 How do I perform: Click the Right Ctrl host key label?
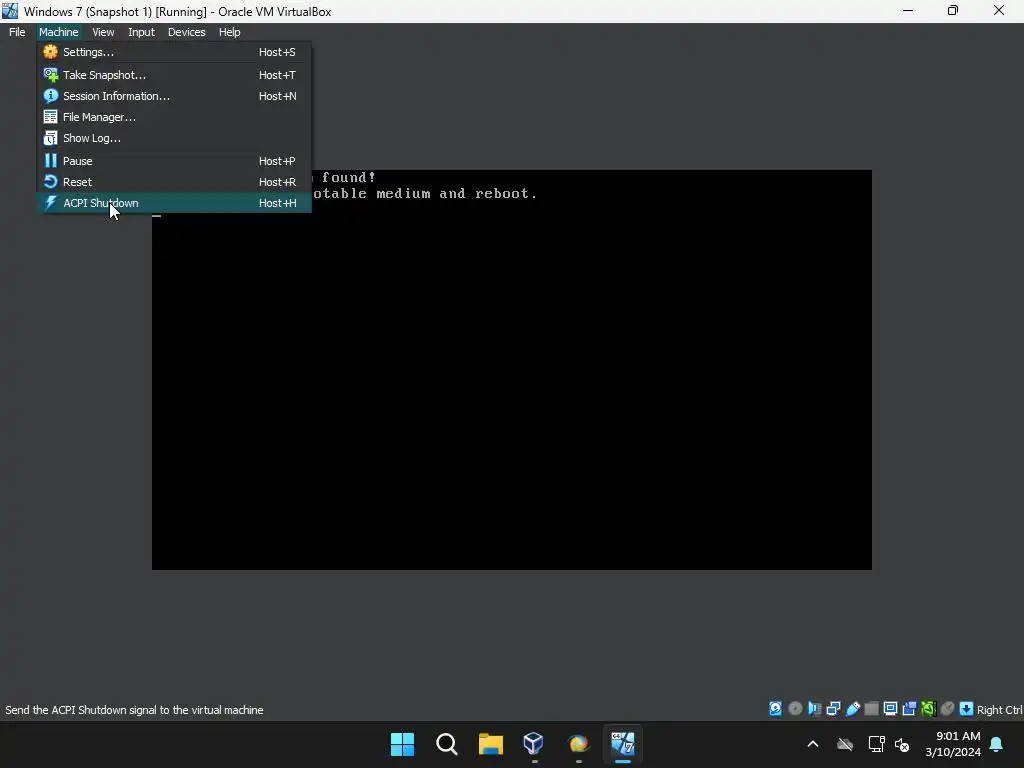pos(999,710)
